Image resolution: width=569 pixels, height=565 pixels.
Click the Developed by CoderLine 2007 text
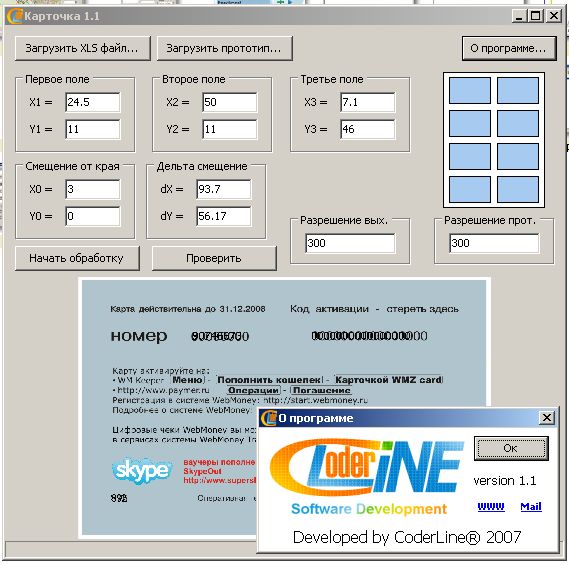click(407, 537)
